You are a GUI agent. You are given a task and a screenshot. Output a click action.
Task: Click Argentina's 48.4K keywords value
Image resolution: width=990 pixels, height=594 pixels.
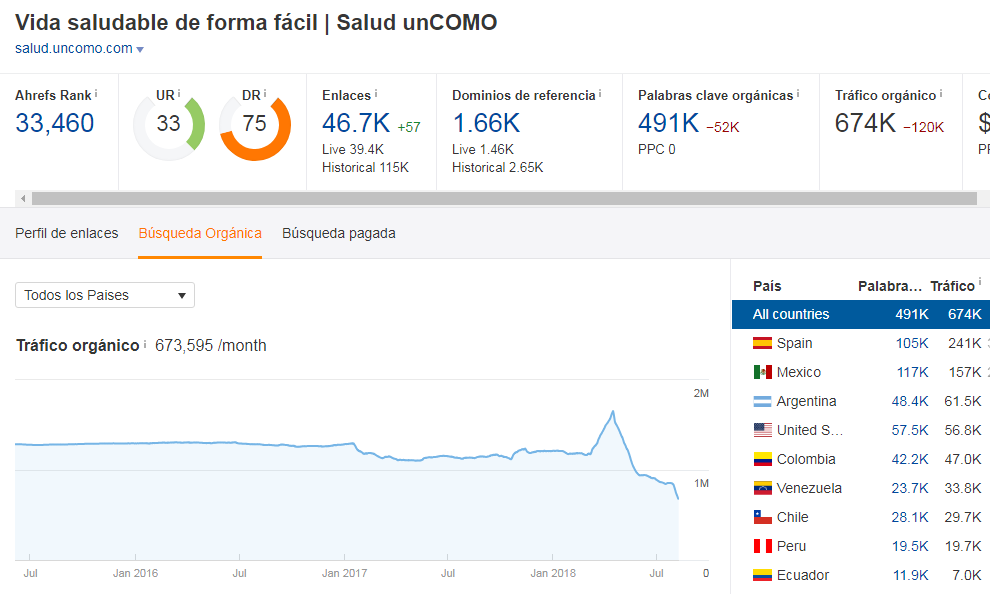[x=910, y=401]
